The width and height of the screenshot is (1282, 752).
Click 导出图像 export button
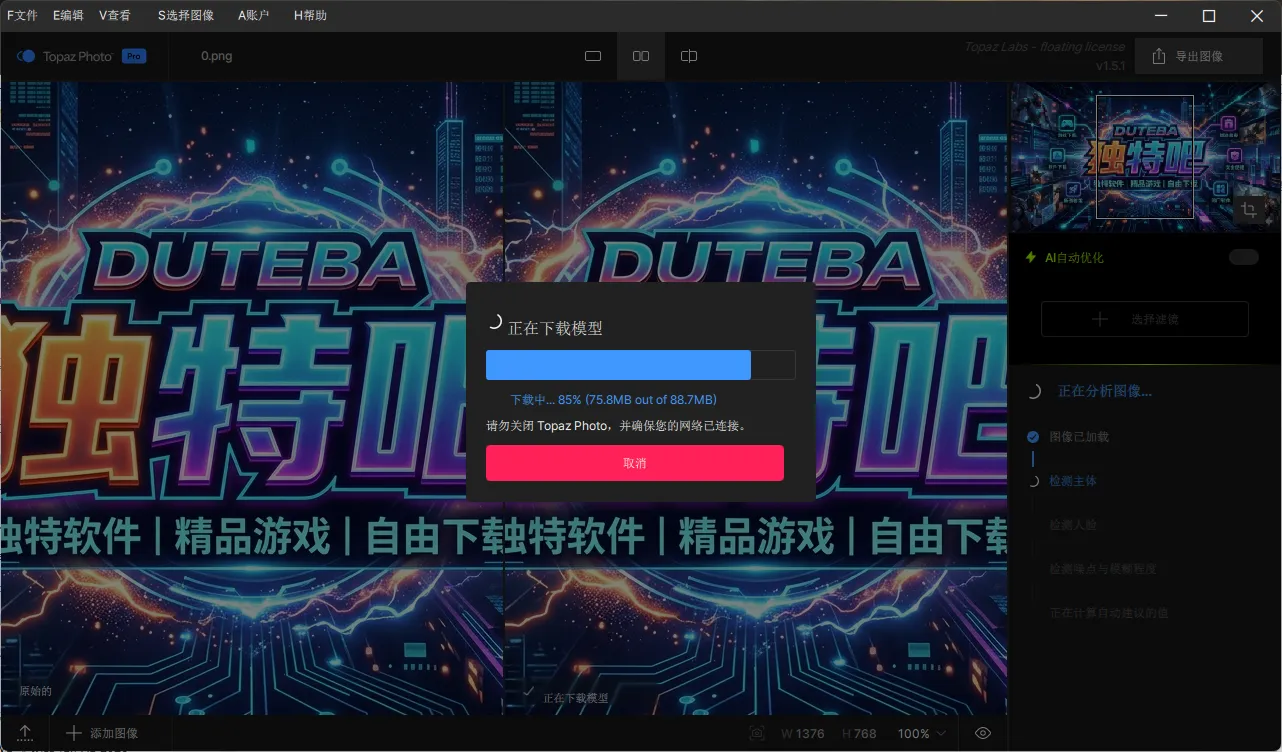click(1200, 57)
